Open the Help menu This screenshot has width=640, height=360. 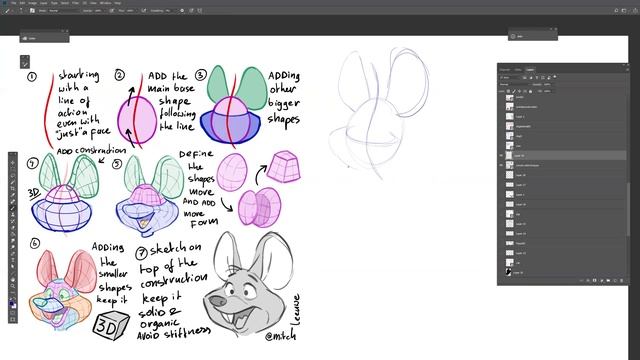coord(117,3)
